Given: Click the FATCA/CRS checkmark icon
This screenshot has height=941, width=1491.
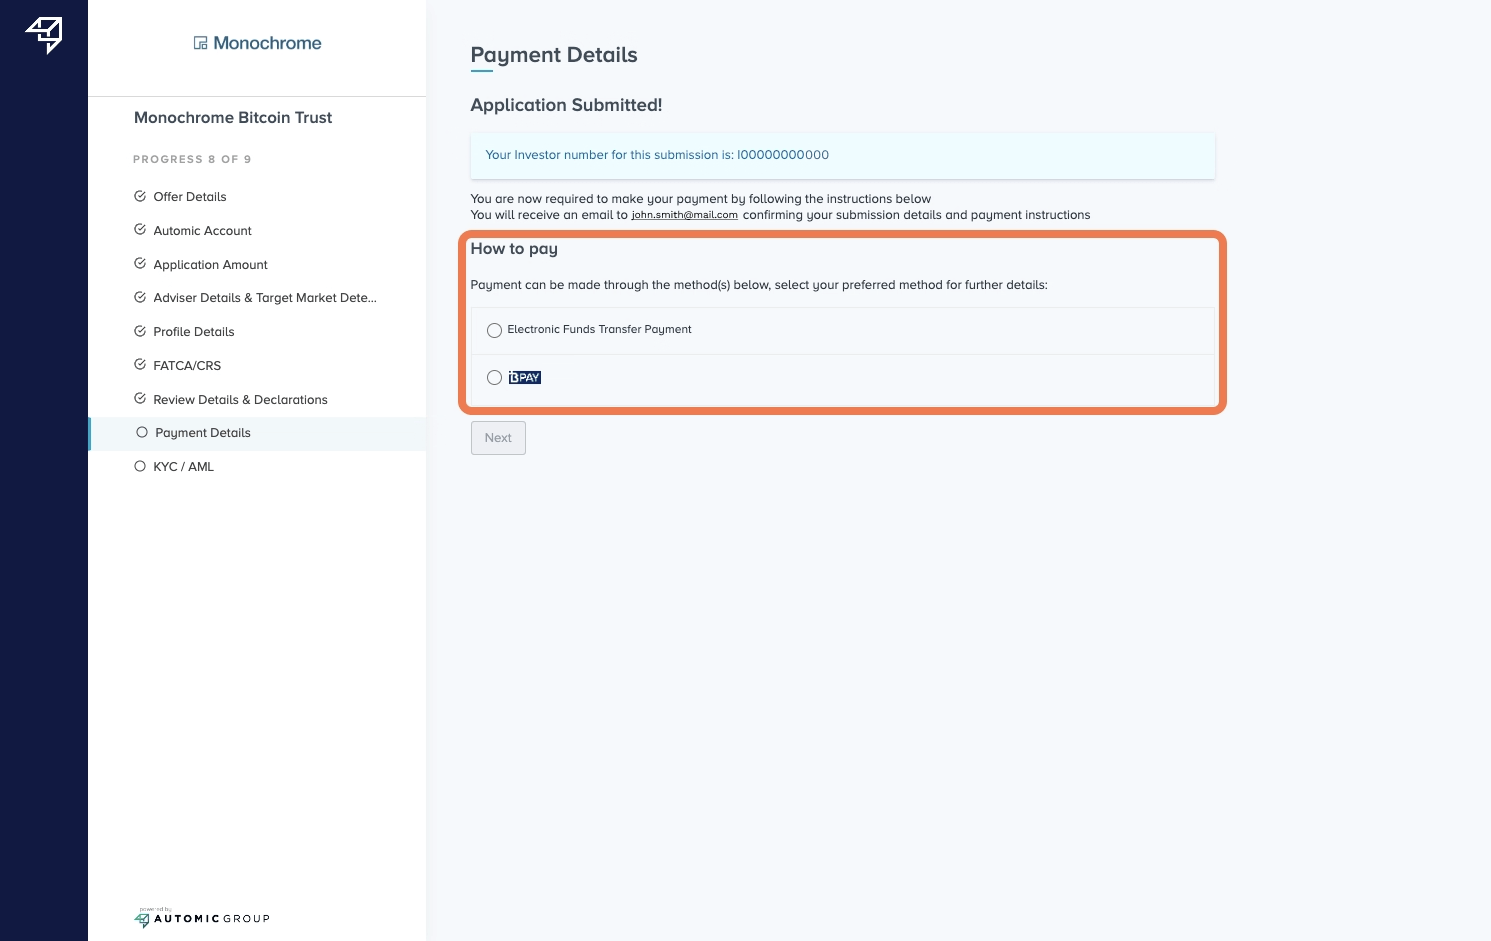Looking at the screenshot, I should [x=140, y=365].
